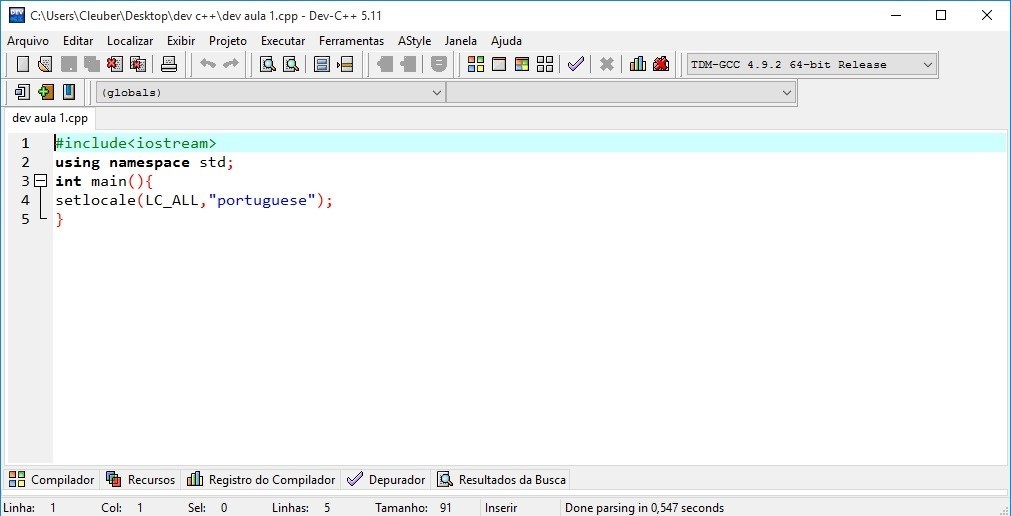Open the empty member functions dropdown
The image size is (1011, 516).
[x=621, y=93]
